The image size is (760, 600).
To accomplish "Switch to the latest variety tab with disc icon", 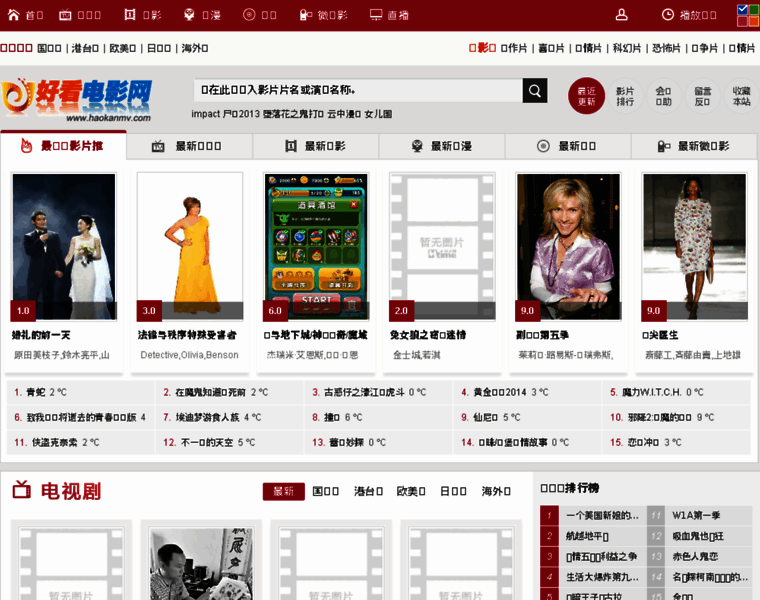I will click(568, 146).
